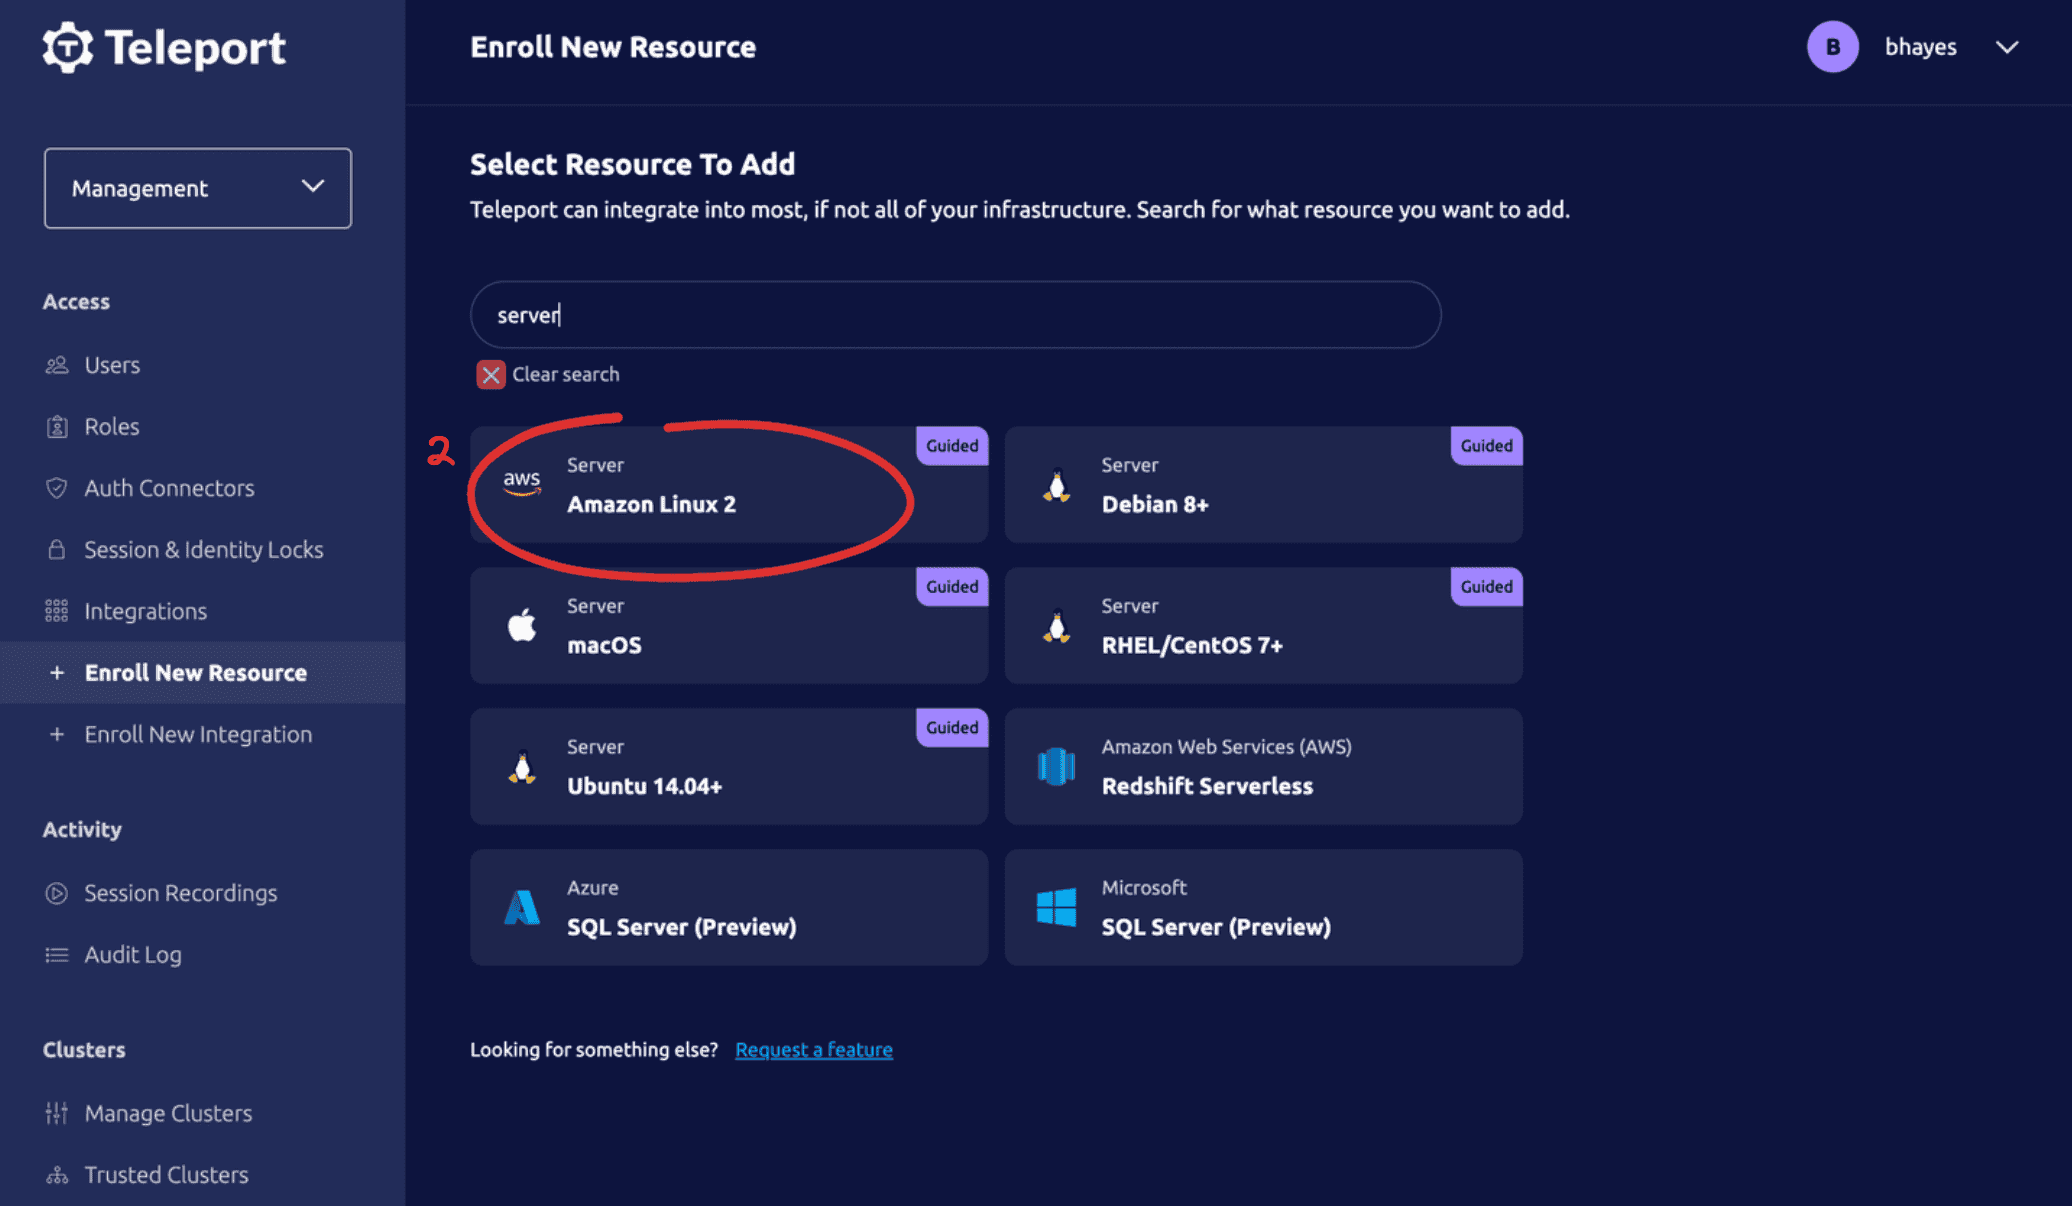Select Enroll New Resource in sidebar
The image size is (2072, 1206).
pyautogui.click(x=196, y=673)
